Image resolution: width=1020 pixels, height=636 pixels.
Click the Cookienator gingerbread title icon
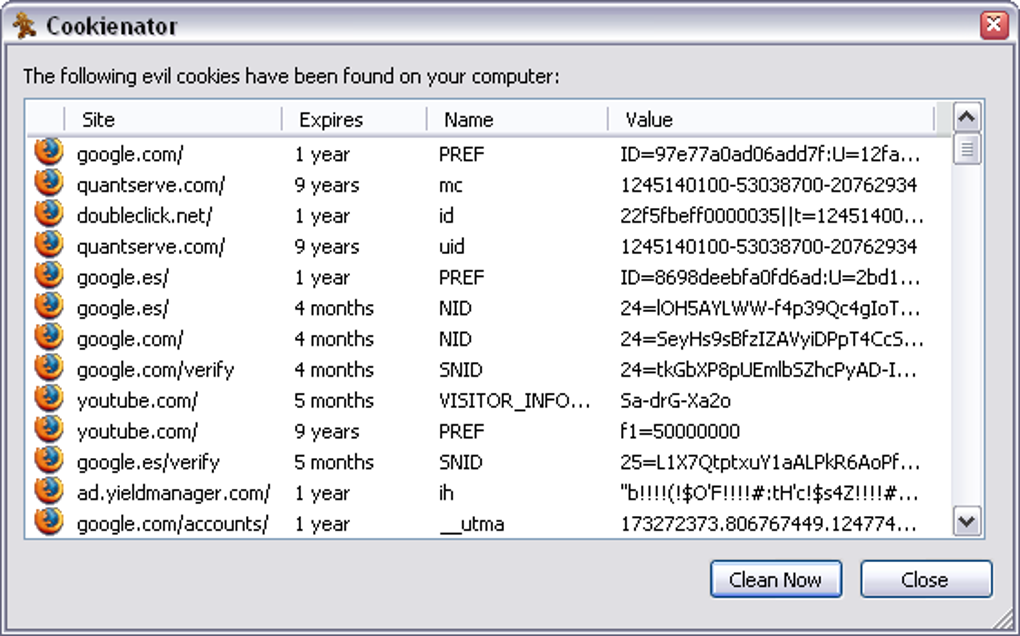[x=25, y=26]
